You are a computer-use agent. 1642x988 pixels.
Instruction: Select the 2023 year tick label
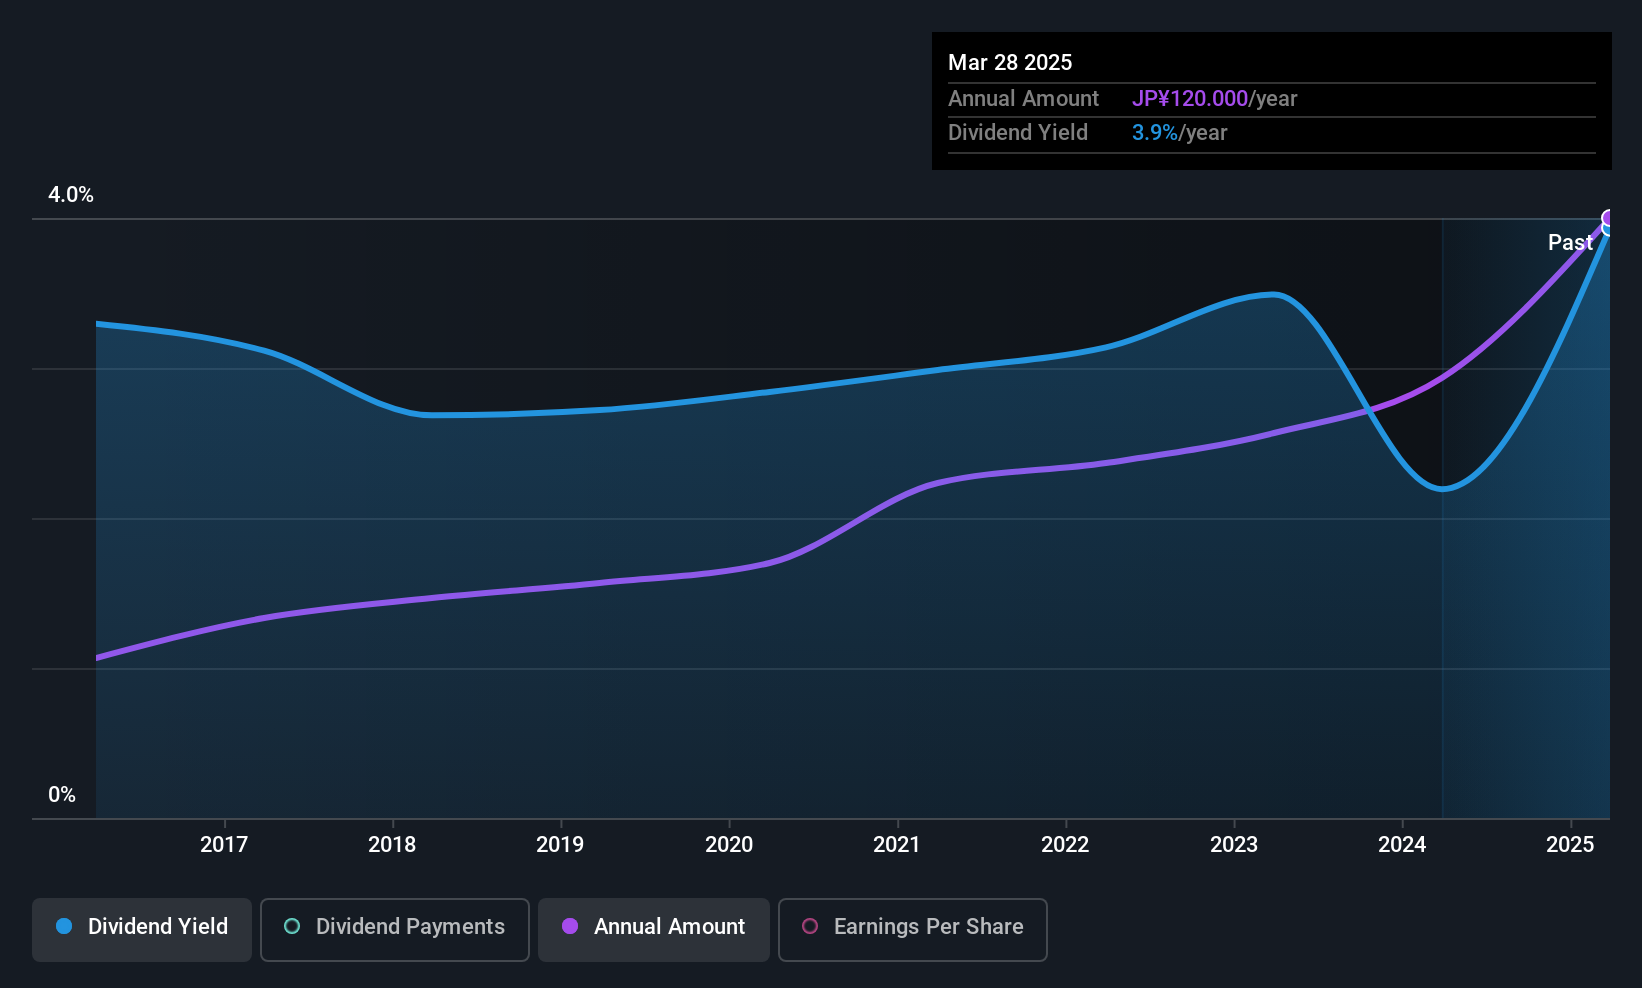pos(1234,845)
